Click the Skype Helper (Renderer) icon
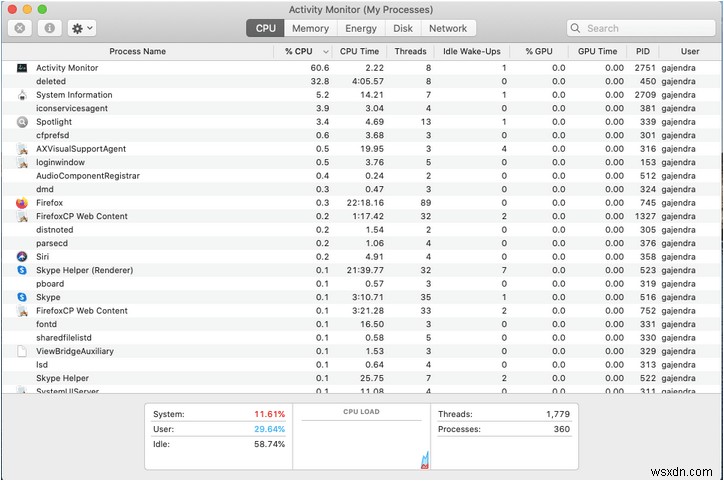Viewport: 724px width, 482px height. (22, 270)
